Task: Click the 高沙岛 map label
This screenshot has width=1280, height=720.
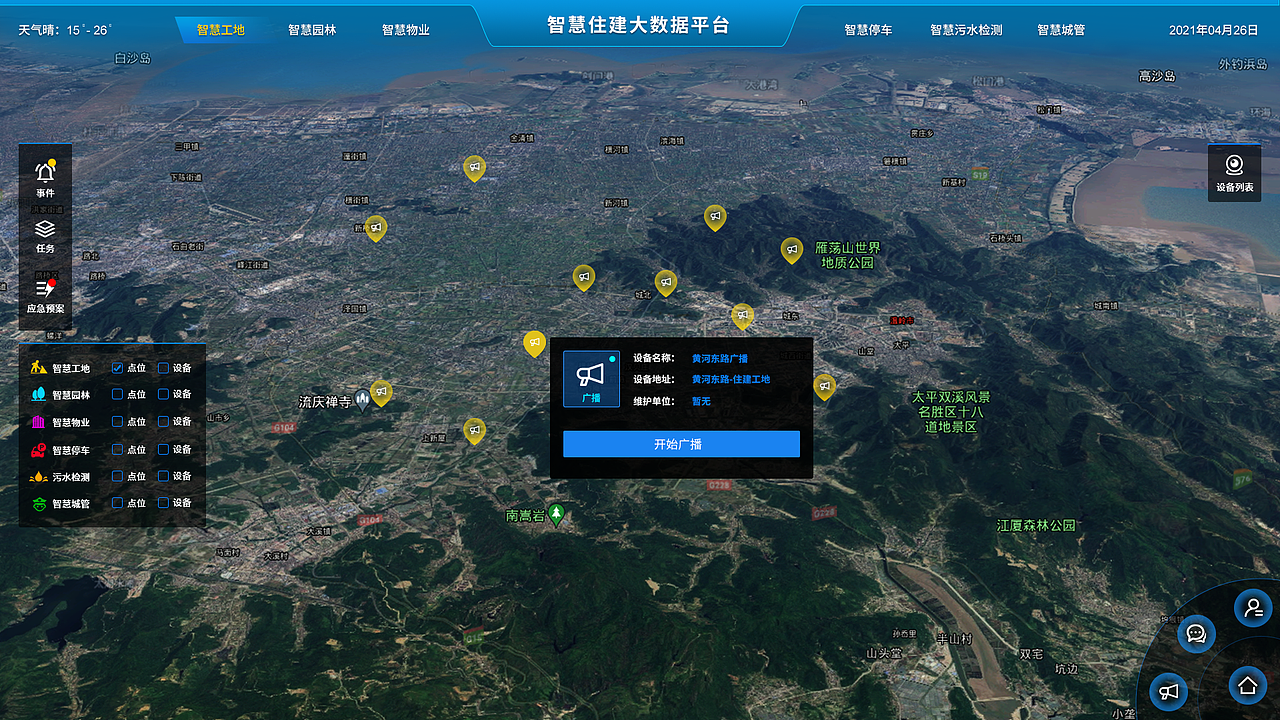Action: pos(1157,76)
